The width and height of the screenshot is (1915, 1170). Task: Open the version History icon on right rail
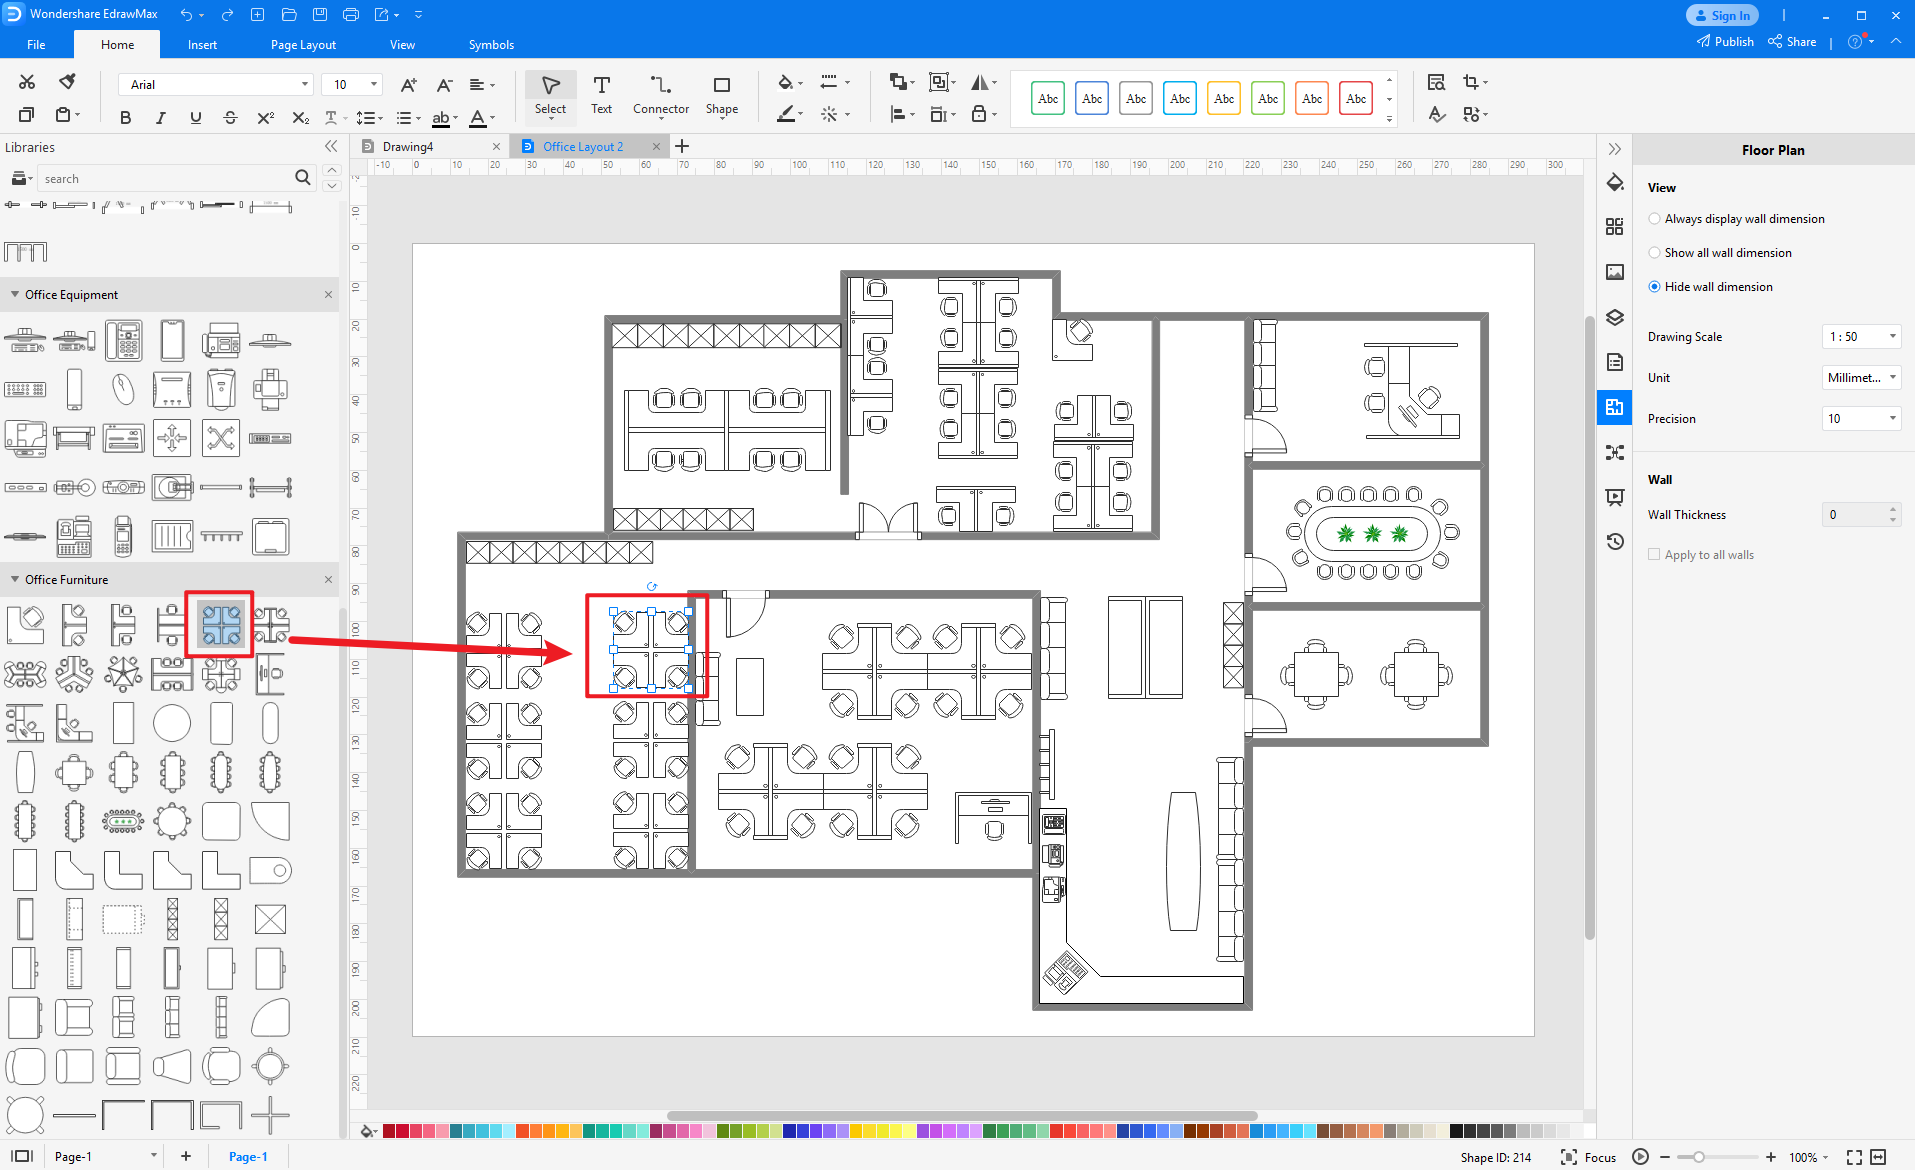point(1615,541)
